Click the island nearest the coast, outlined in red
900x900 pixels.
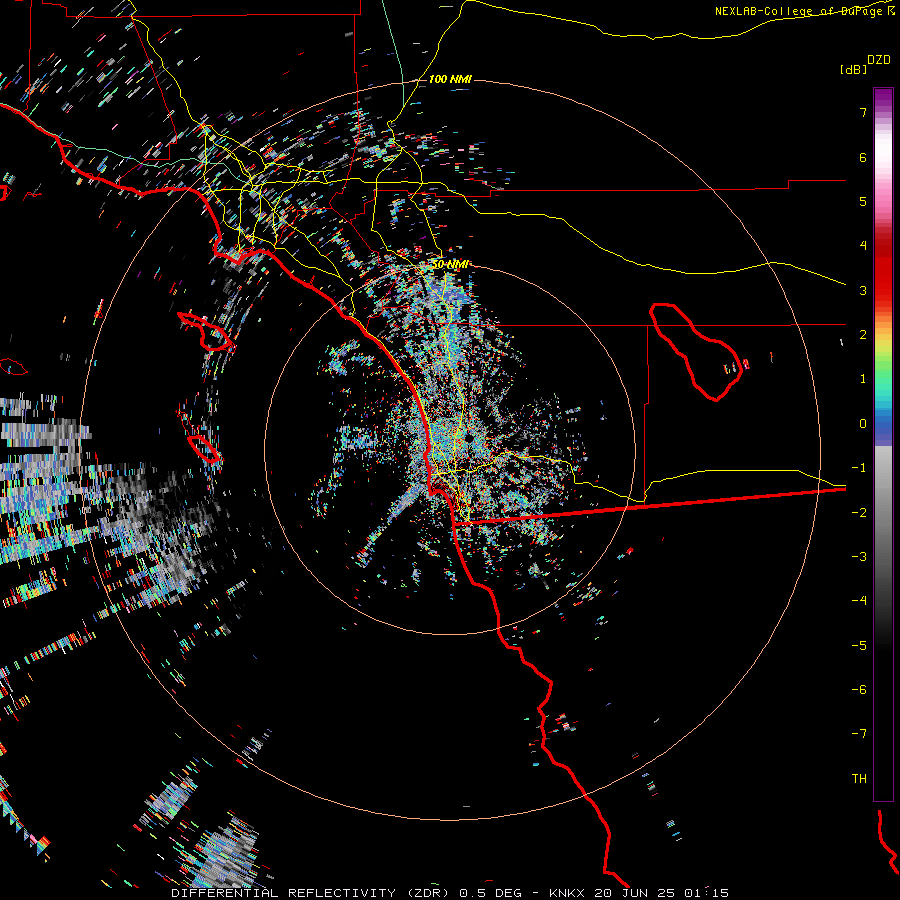205,332
